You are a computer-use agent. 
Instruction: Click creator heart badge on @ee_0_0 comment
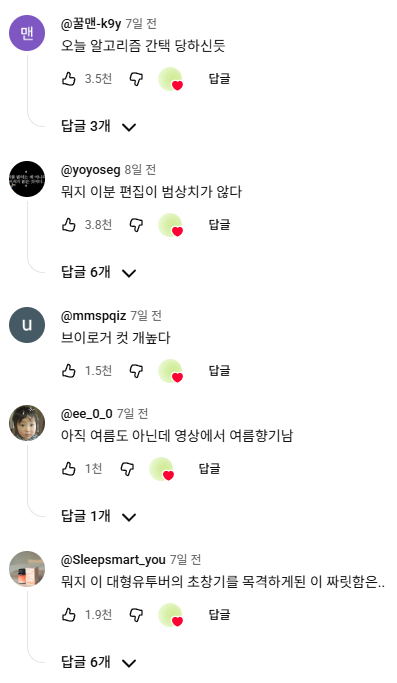click(162, 469)
